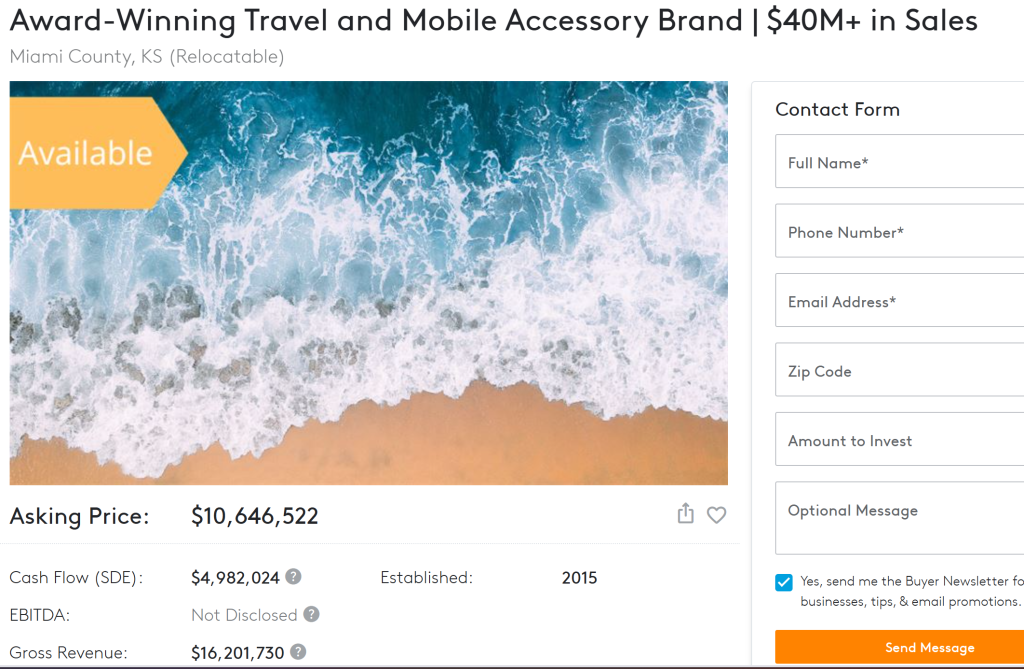Focus the Email Address field
Viewport: 1024px width, 669px height.
[900, 300]
